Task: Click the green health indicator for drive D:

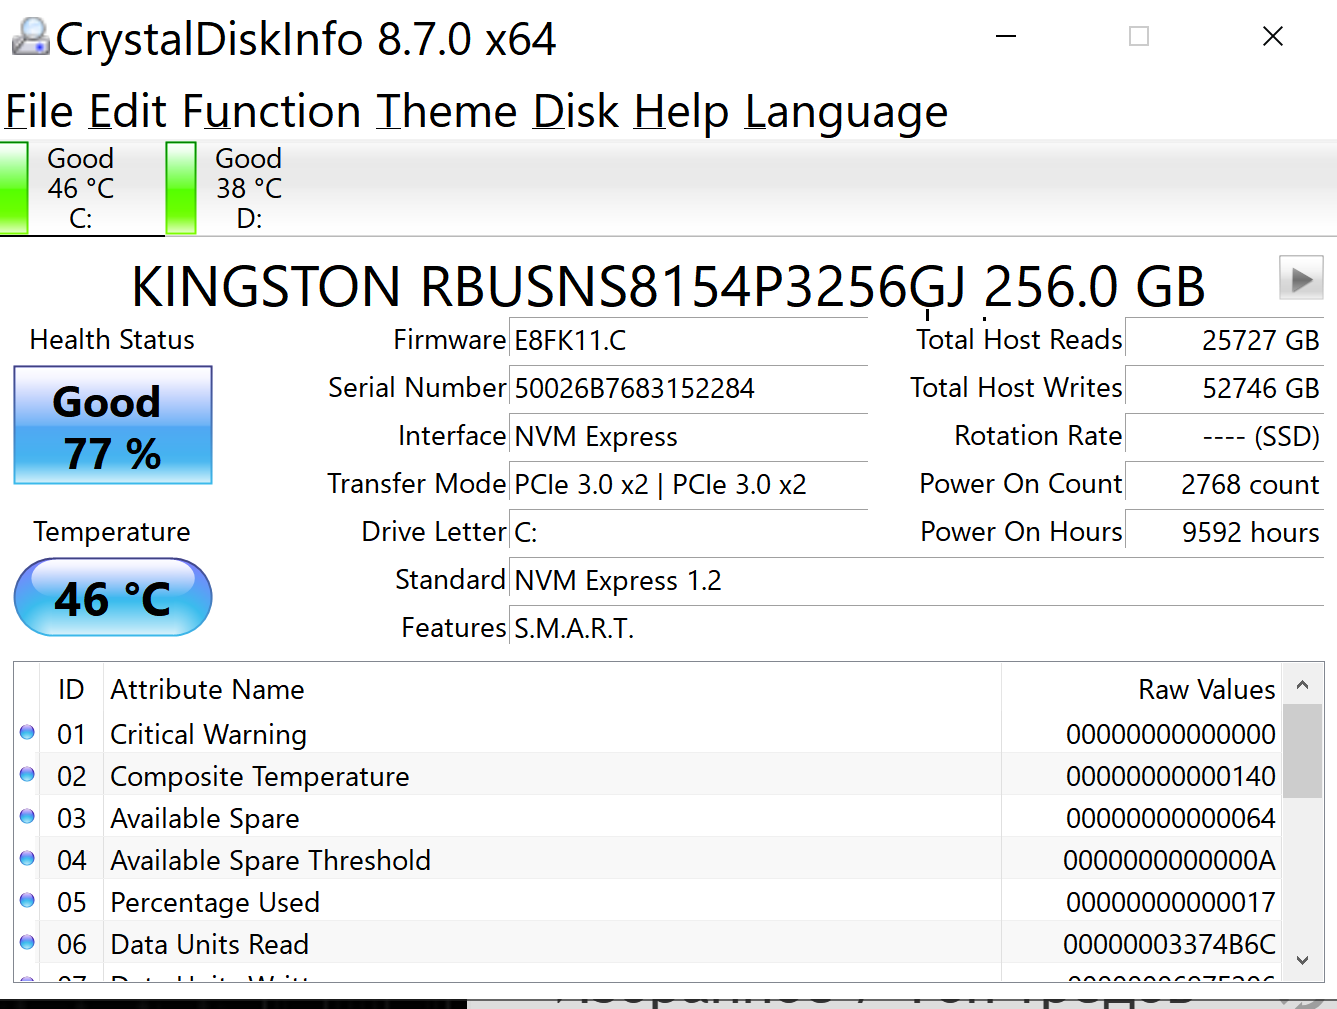Action: 181,188
